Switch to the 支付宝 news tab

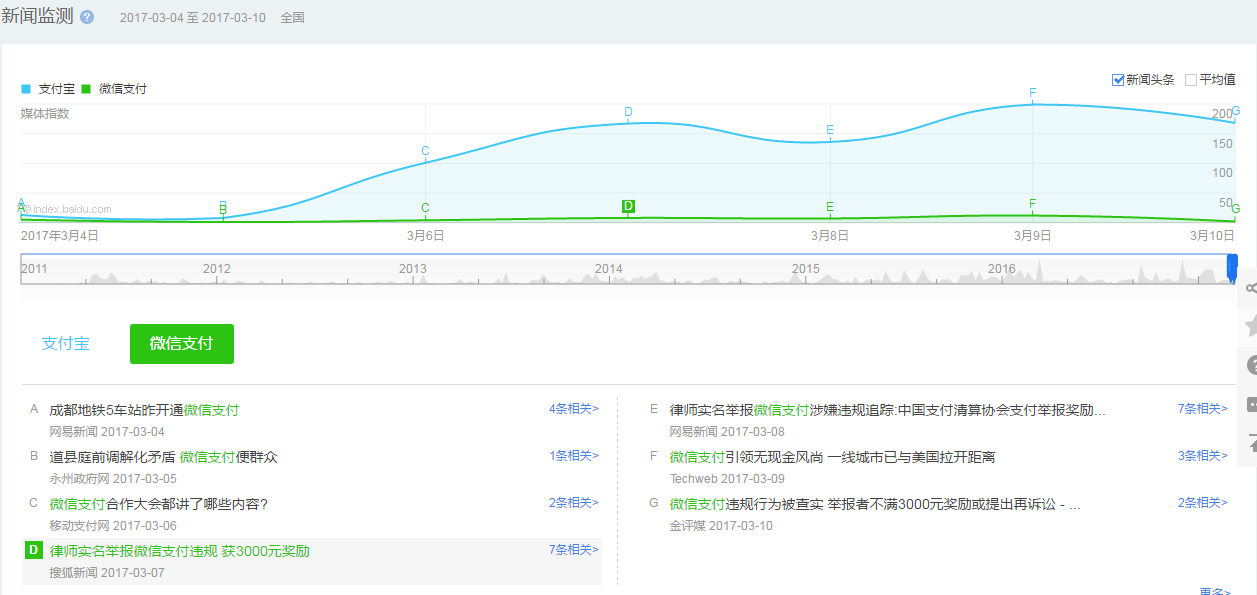coord(65,343)
